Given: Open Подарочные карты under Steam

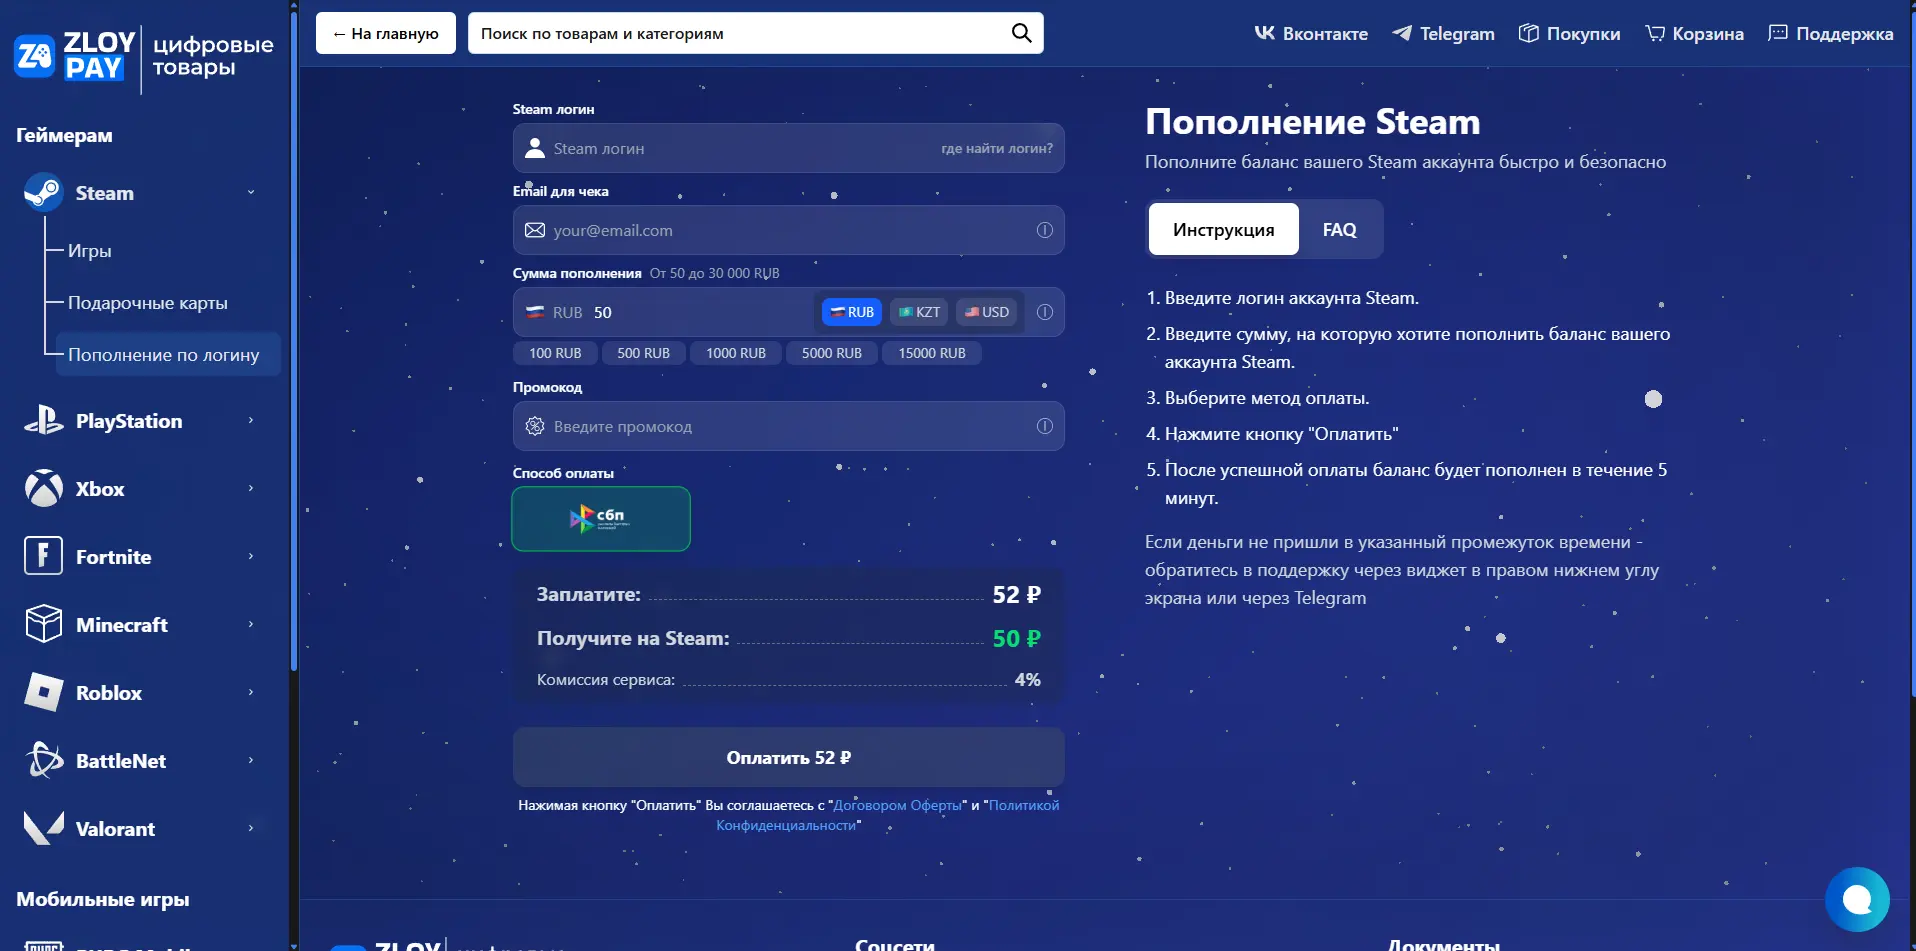Looking at the screenshot, I should [x=147, y=303].
